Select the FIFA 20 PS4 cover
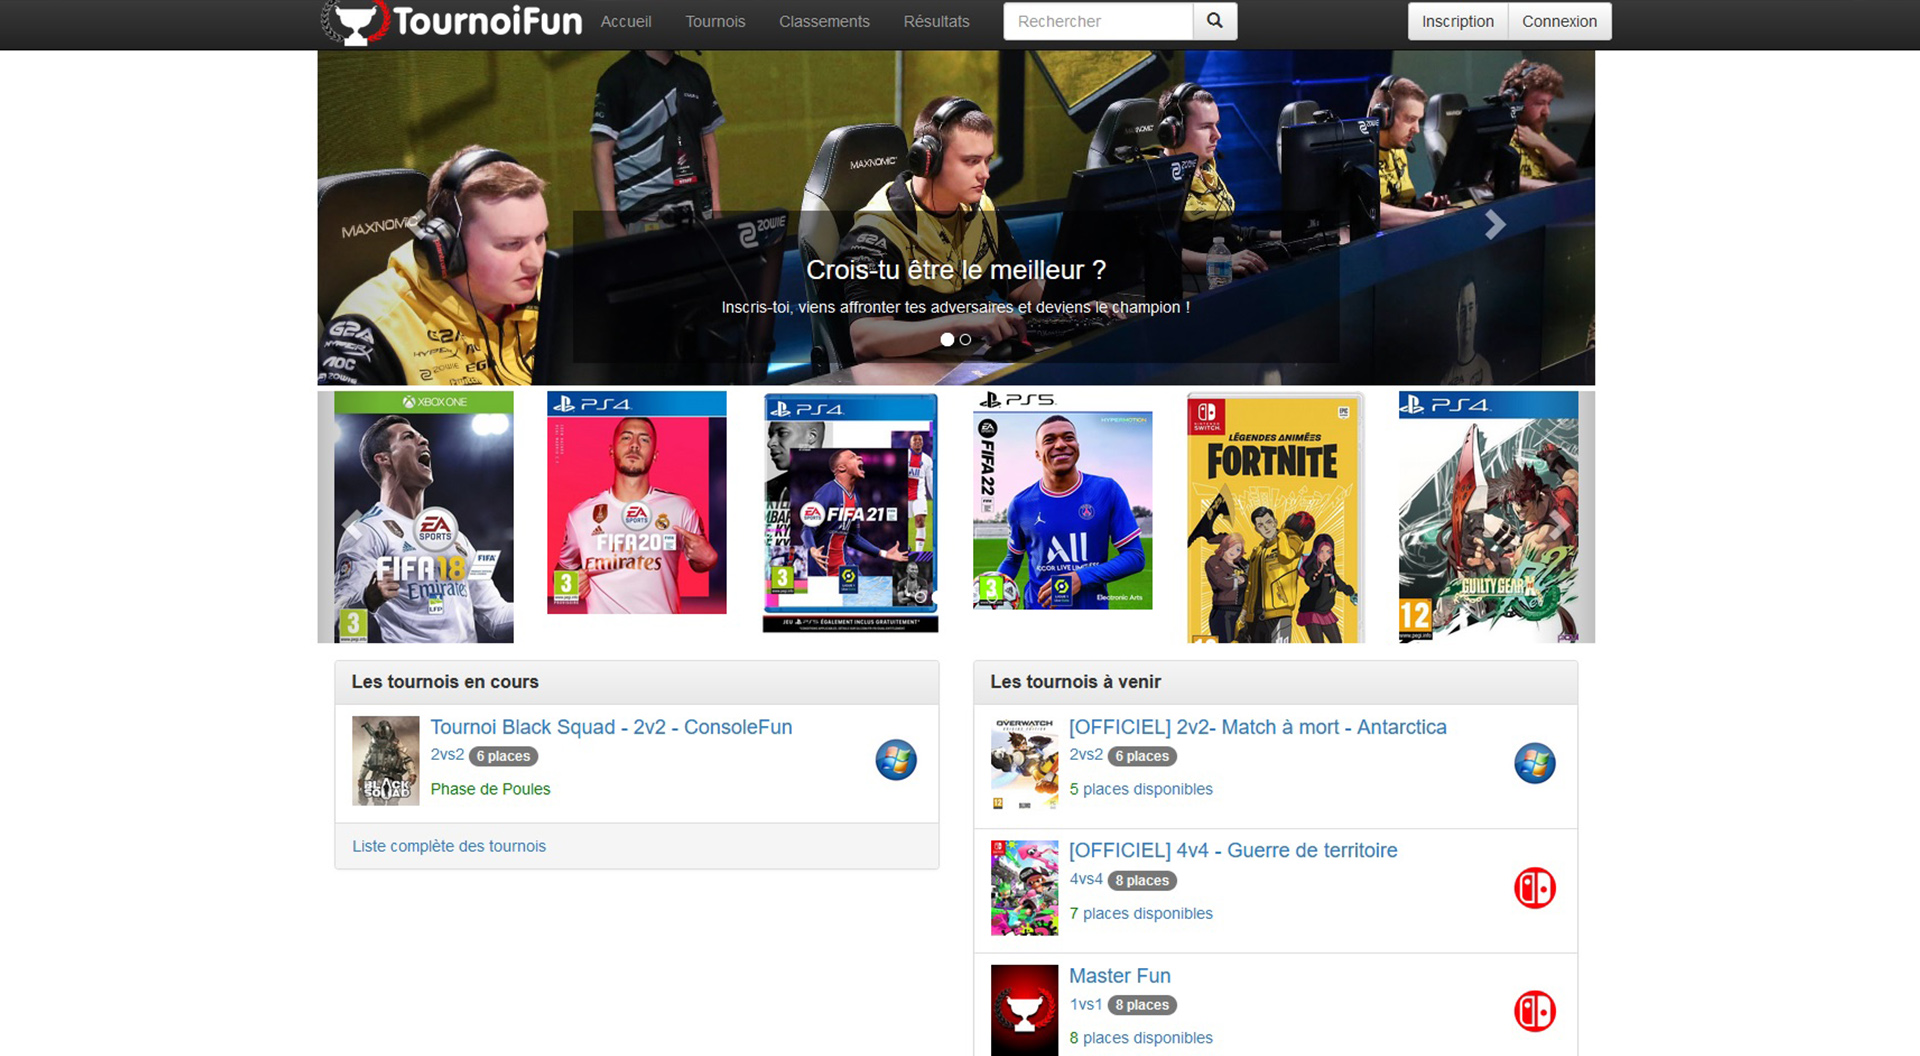The width and height of the screenshot is (1920, 1056). [637, 503]
